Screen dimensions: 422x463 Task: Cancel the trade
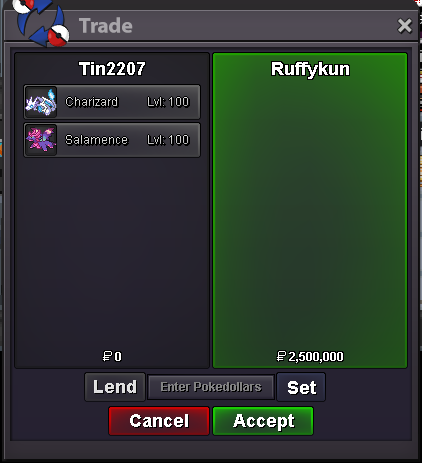(x=159, y=421)
